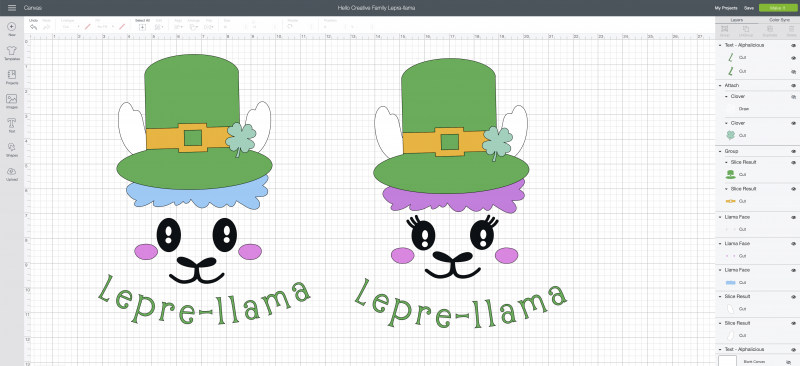Click the Select All icon
The width and height of the screenshot is (800, 366).
pos(142,27)
